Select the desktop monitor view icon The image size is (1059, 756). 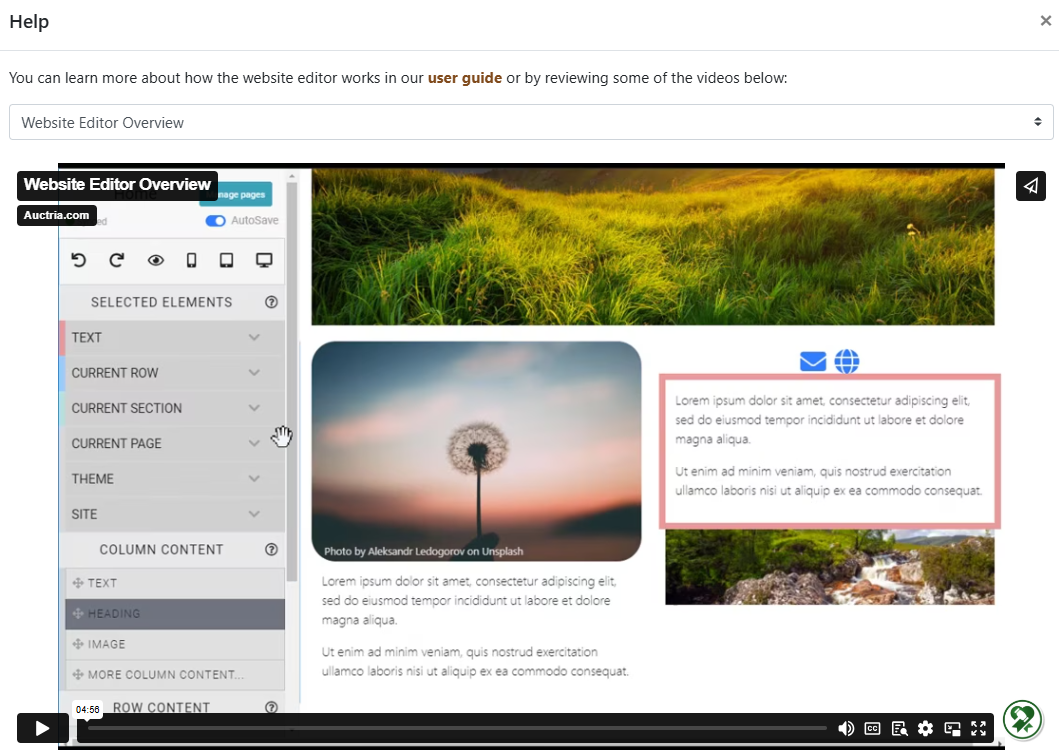tap(264, 260)
